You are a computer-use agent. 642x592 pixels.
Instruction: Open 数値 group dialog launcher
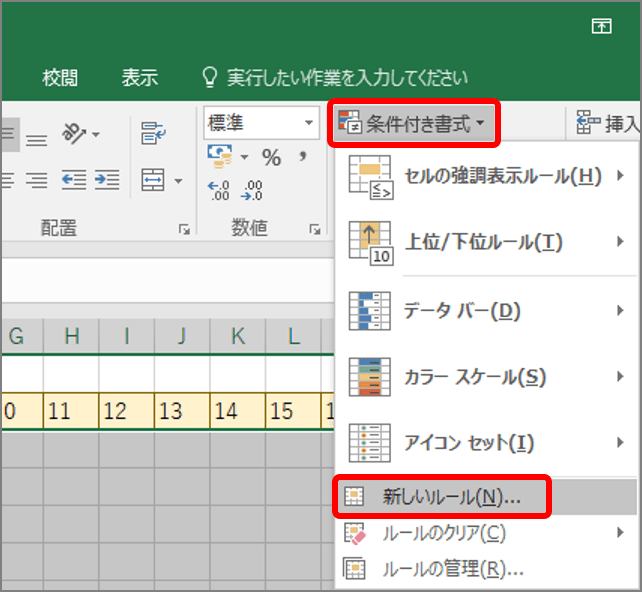point(315,229)
